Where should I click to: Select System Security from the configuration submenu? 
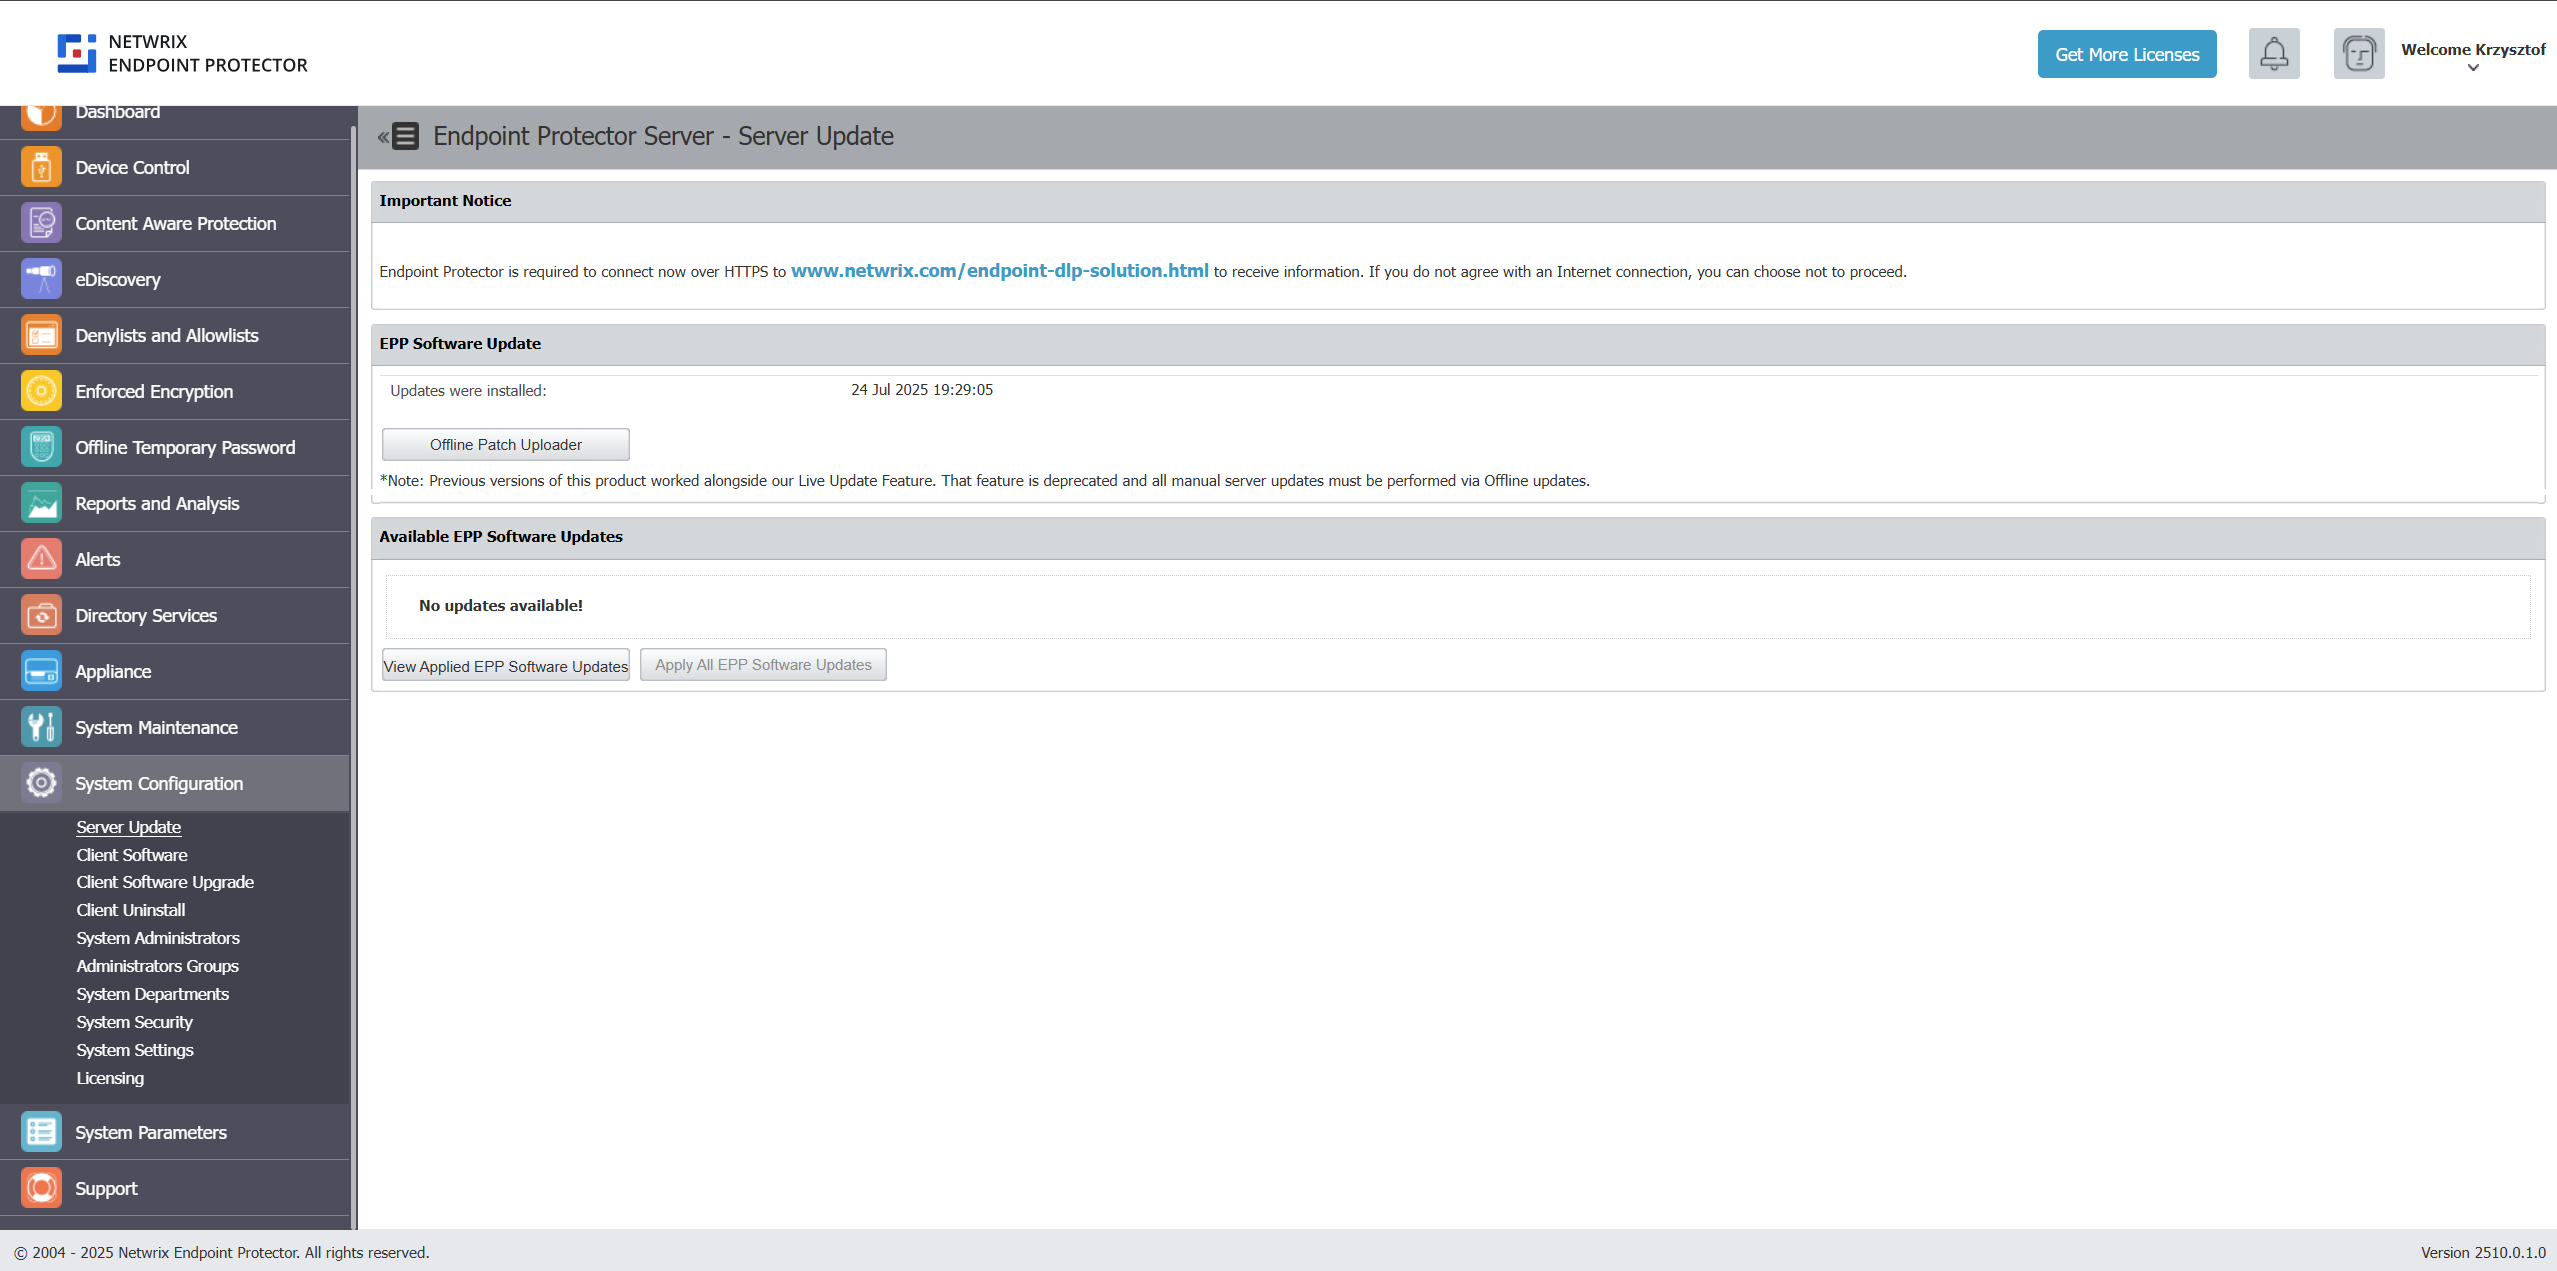[134, 1022]
